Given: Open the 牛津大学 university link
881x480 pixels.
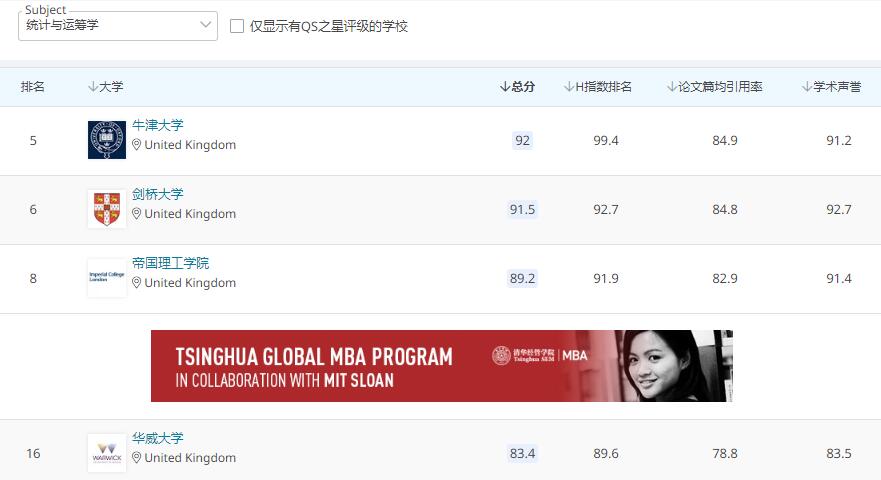Looking at the screenshot, I should point(158,125).
